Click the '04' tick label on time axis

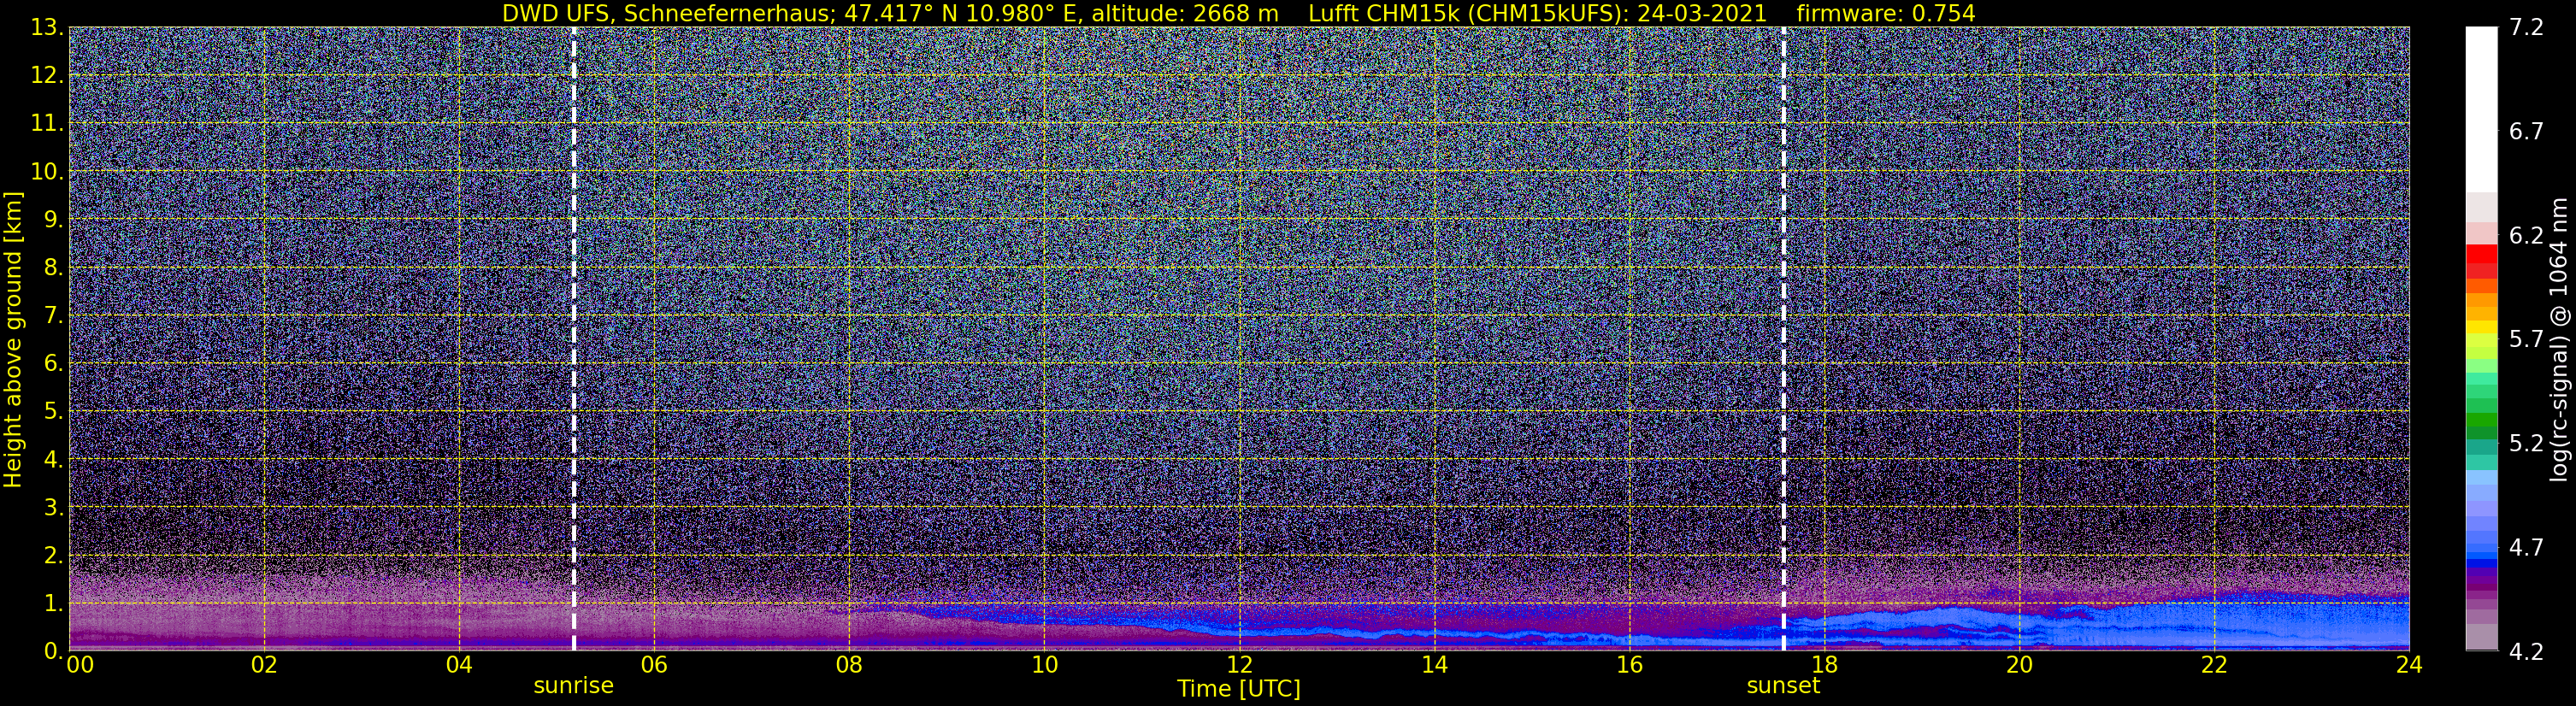458,664
